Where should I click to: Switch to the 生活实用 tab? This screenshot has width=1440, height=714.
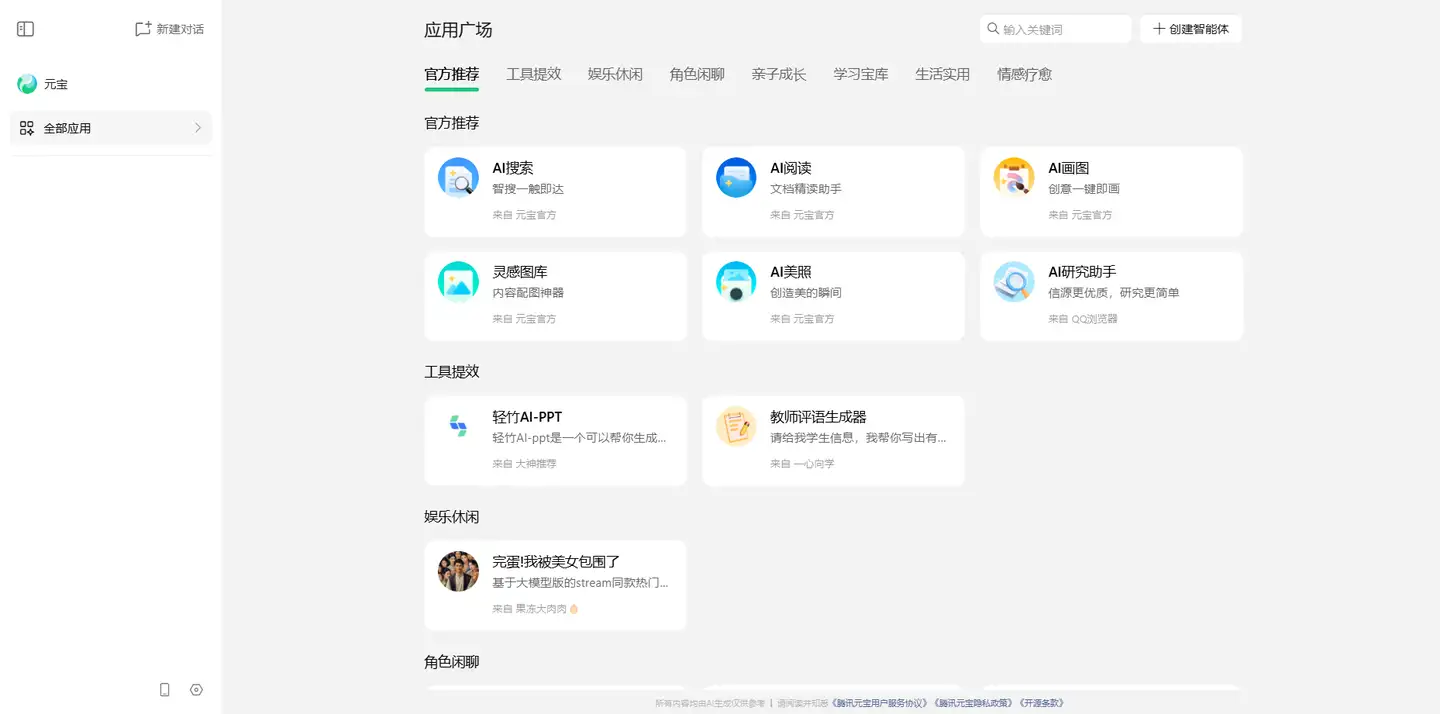[x=942, y=74]
